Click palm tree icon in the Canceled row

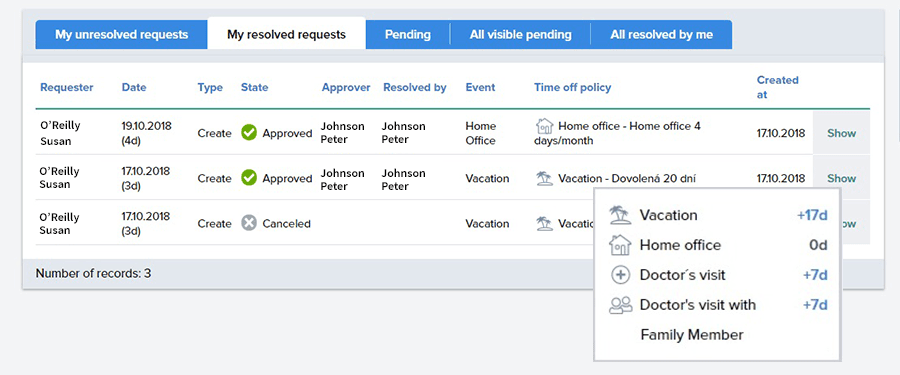544,223
